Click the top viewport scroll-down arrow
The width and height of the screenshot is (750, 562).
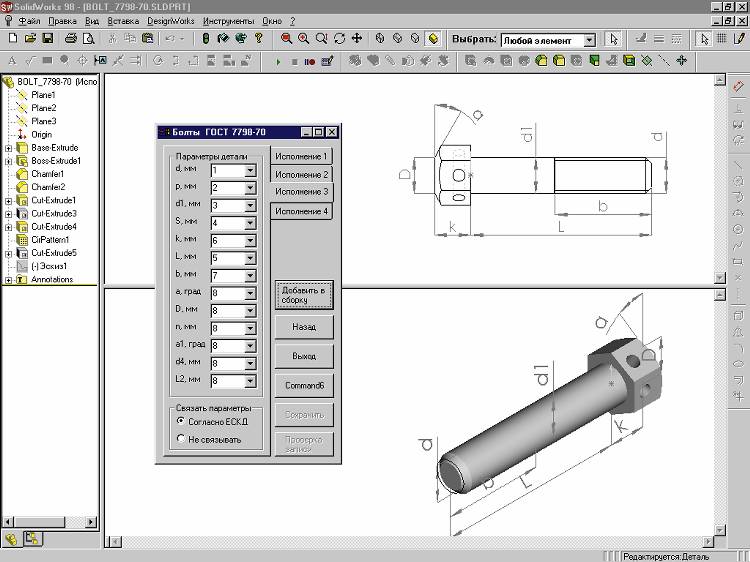pos(720,277)
